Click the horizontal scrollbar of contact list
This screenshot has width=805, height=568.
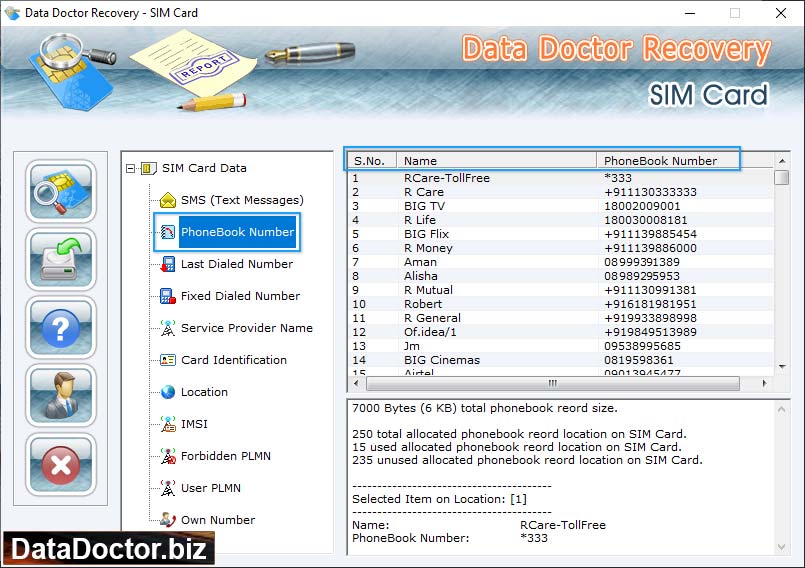click(x=552, y=383)
